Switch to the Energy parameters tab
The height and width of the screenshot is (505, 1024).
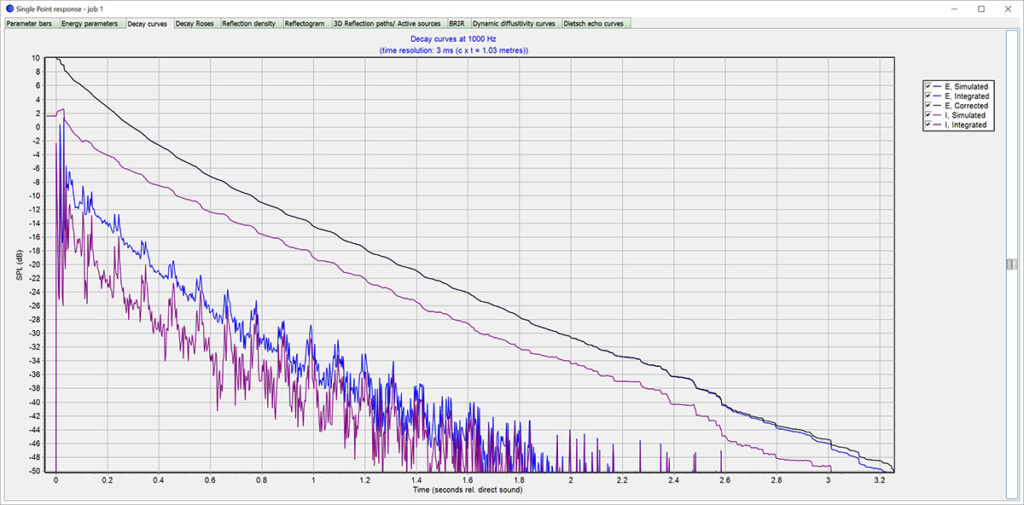(x=92, y=24)
